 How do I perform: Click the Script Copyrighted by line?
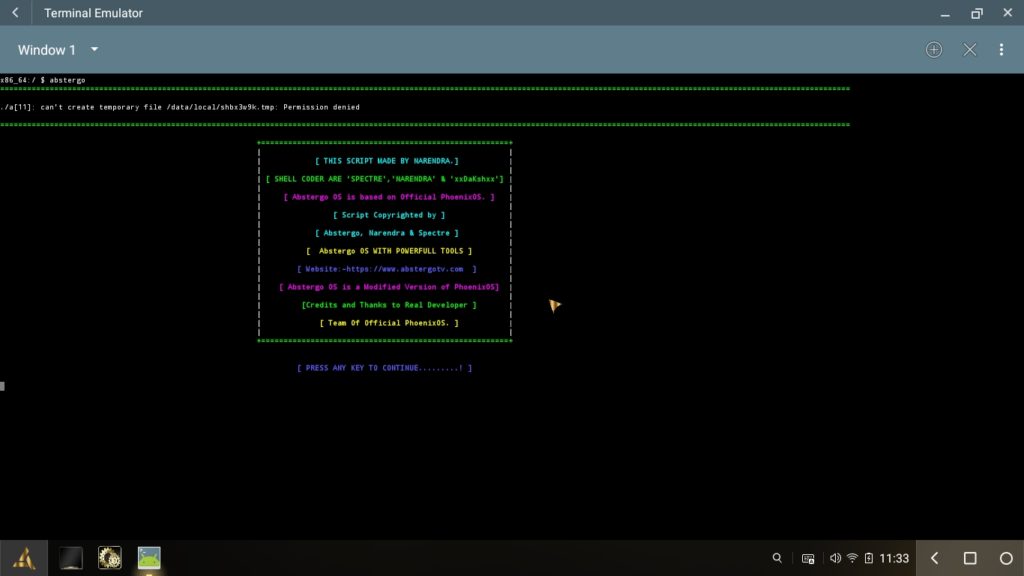coord(389,215)
